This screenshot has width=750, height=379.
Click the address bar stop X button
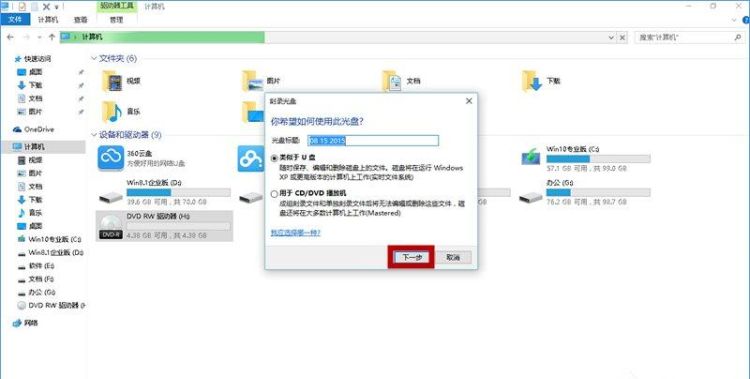click(x=622, y=37)
